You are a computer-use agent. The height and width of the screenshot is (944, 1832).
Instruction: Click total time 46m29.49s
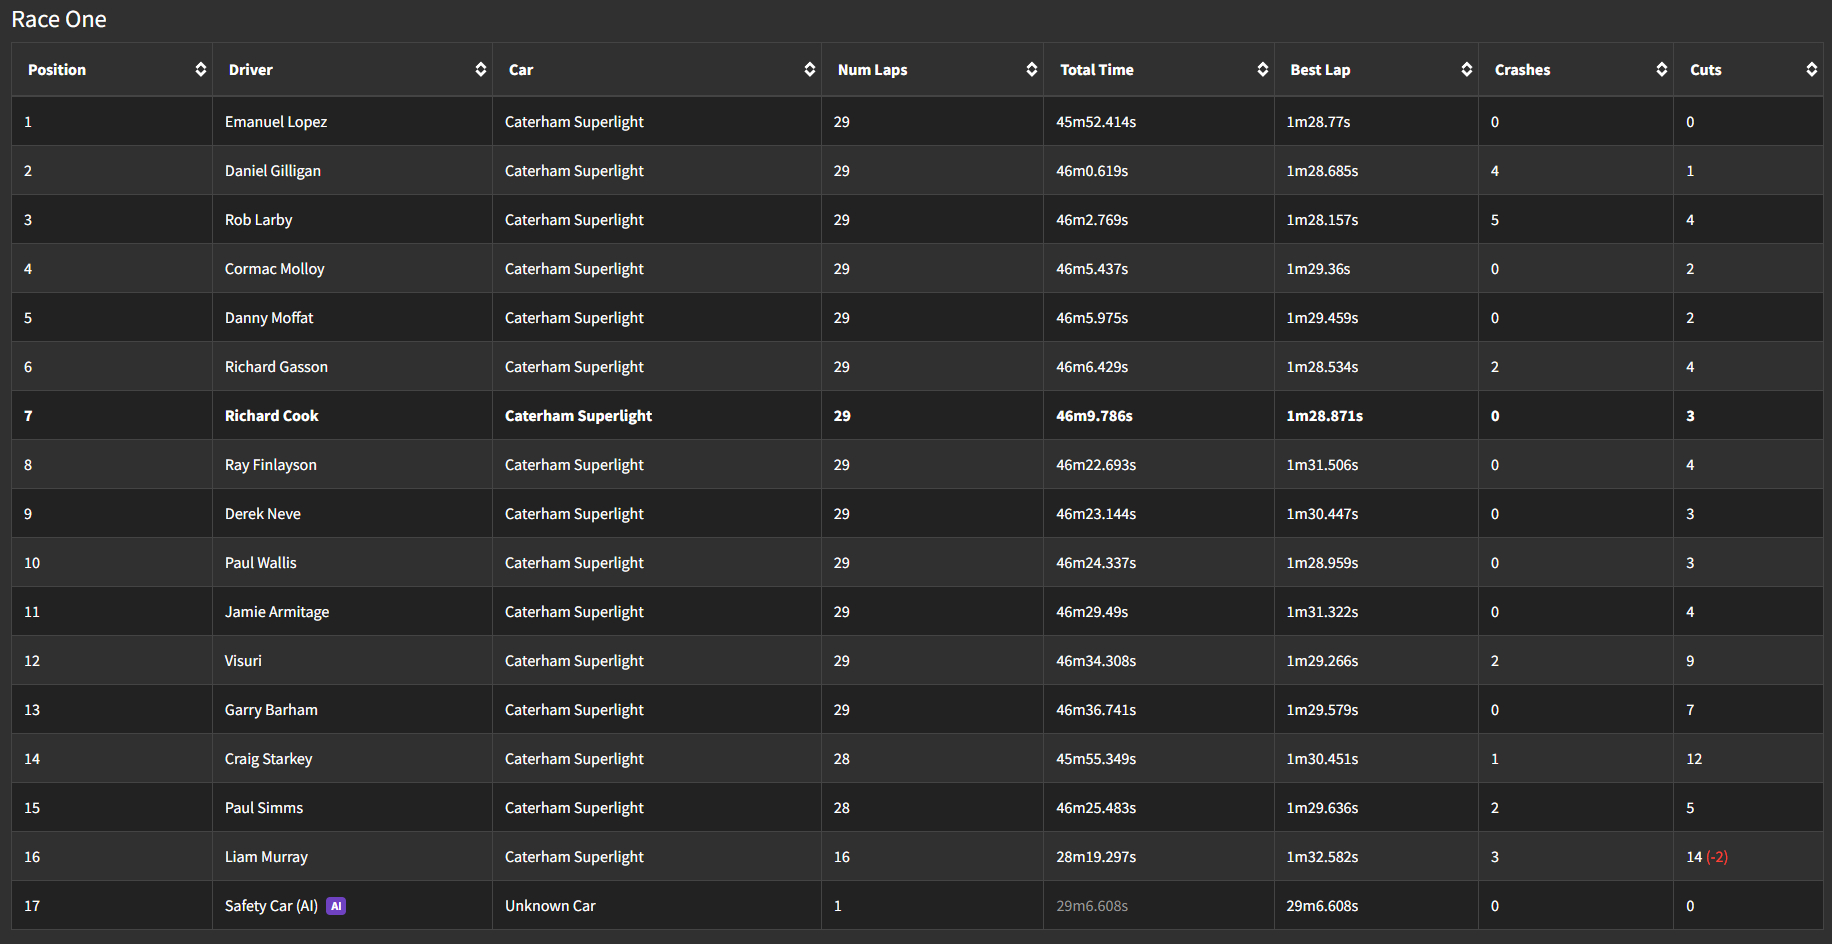[1092, 612]
